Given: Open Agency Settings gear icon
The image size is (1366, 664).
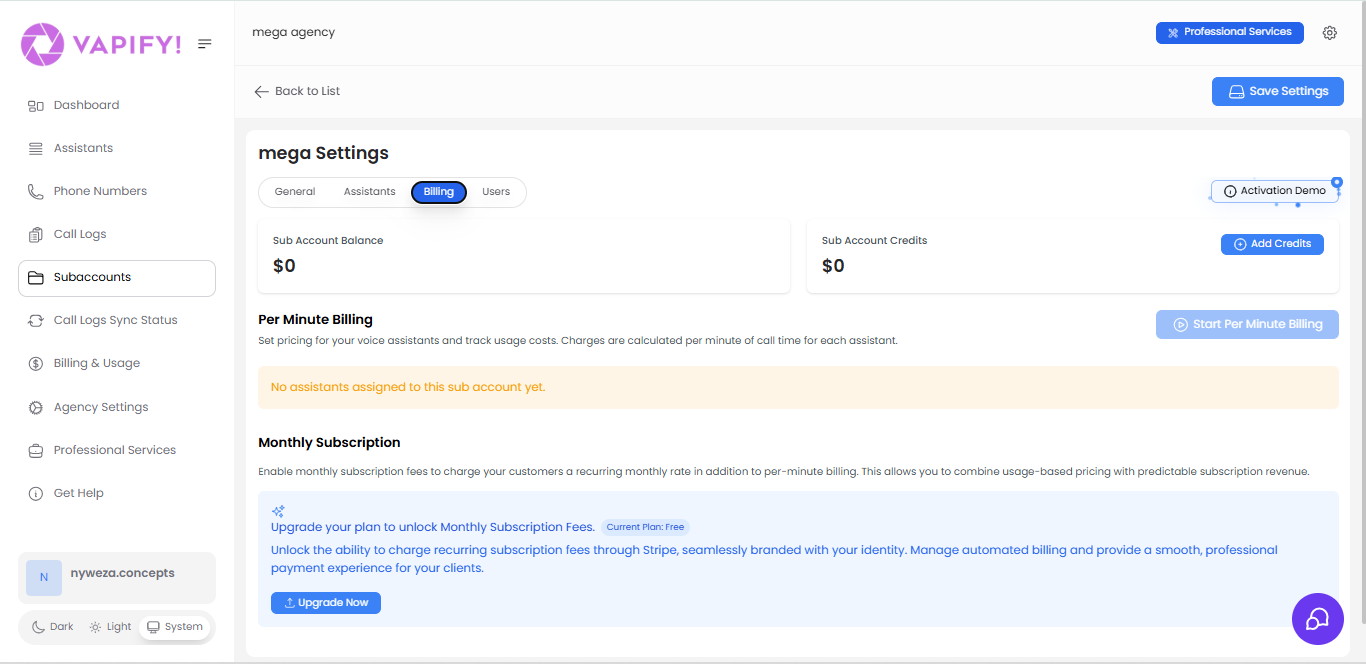Looking at the screenshot, I should point(37,406).
